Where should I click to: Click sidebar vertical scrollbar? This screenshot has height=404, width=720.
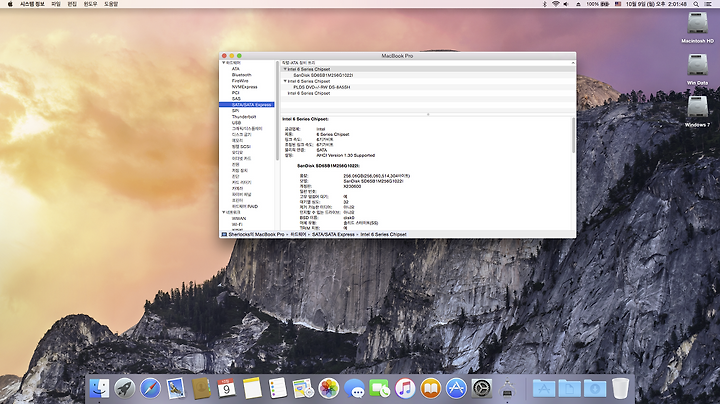(x=277, y=110)
